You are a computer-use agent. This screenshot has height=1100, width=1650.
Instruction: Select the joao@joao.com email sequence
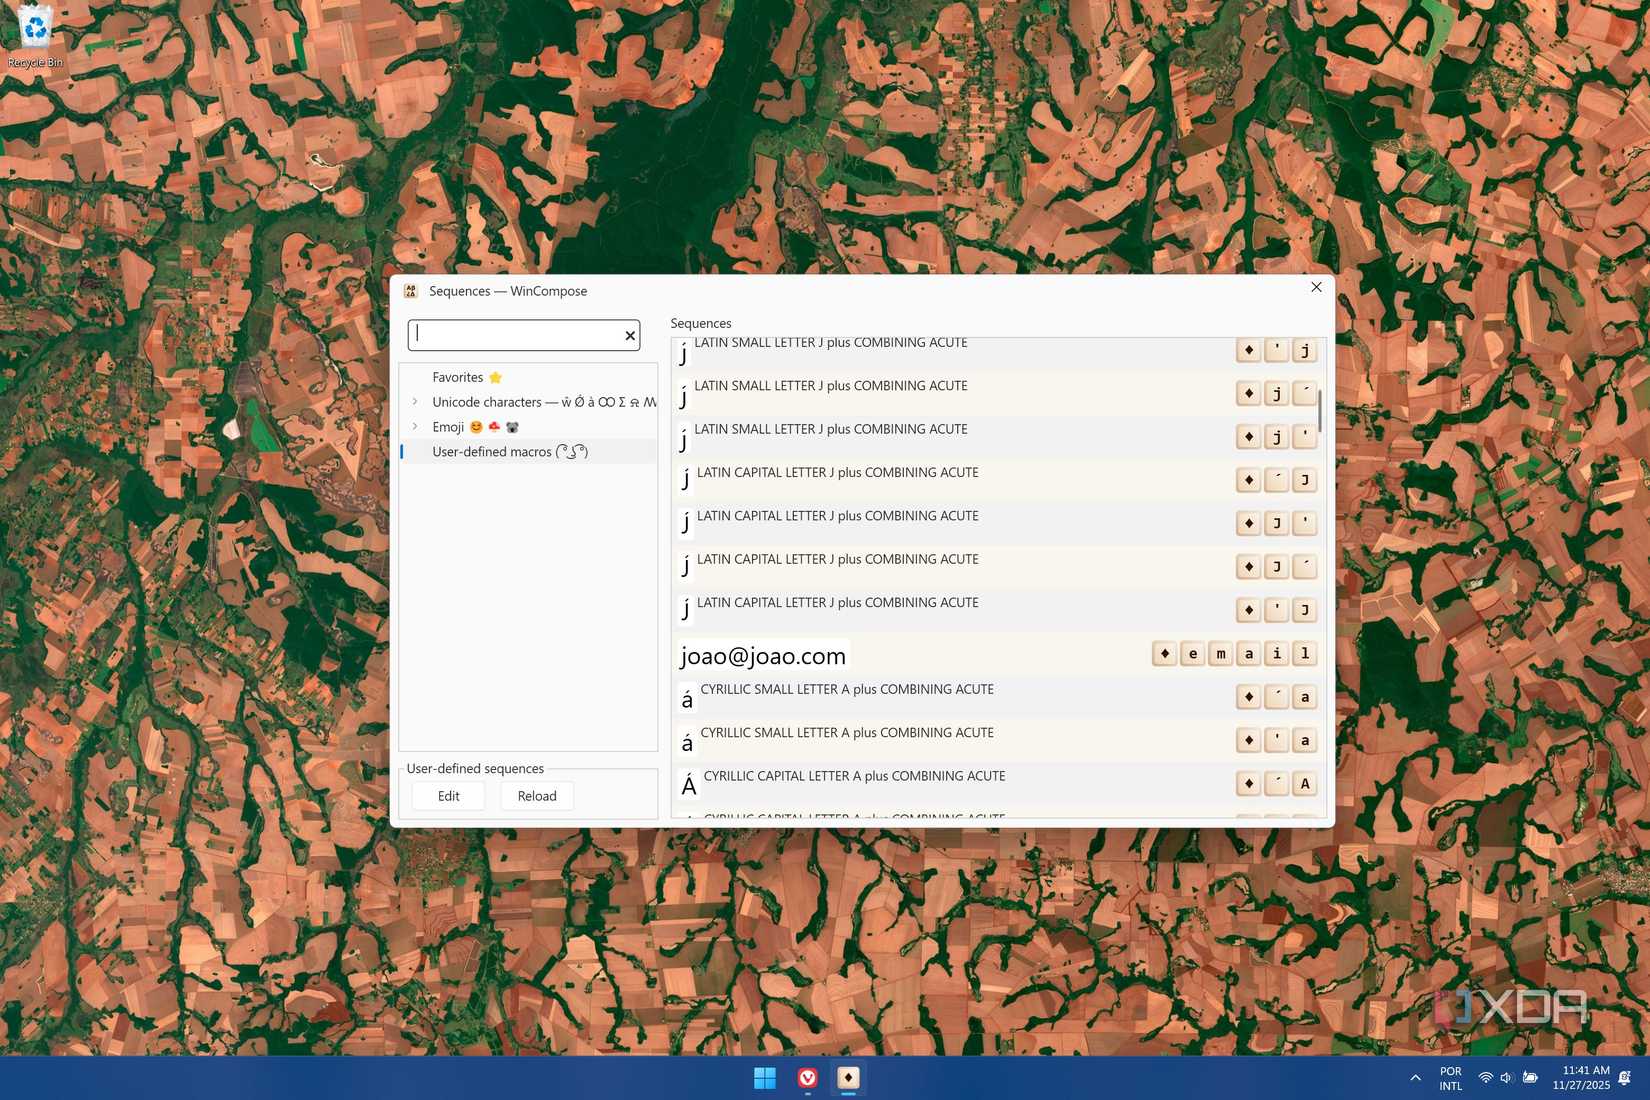click(x=763, y=656)
